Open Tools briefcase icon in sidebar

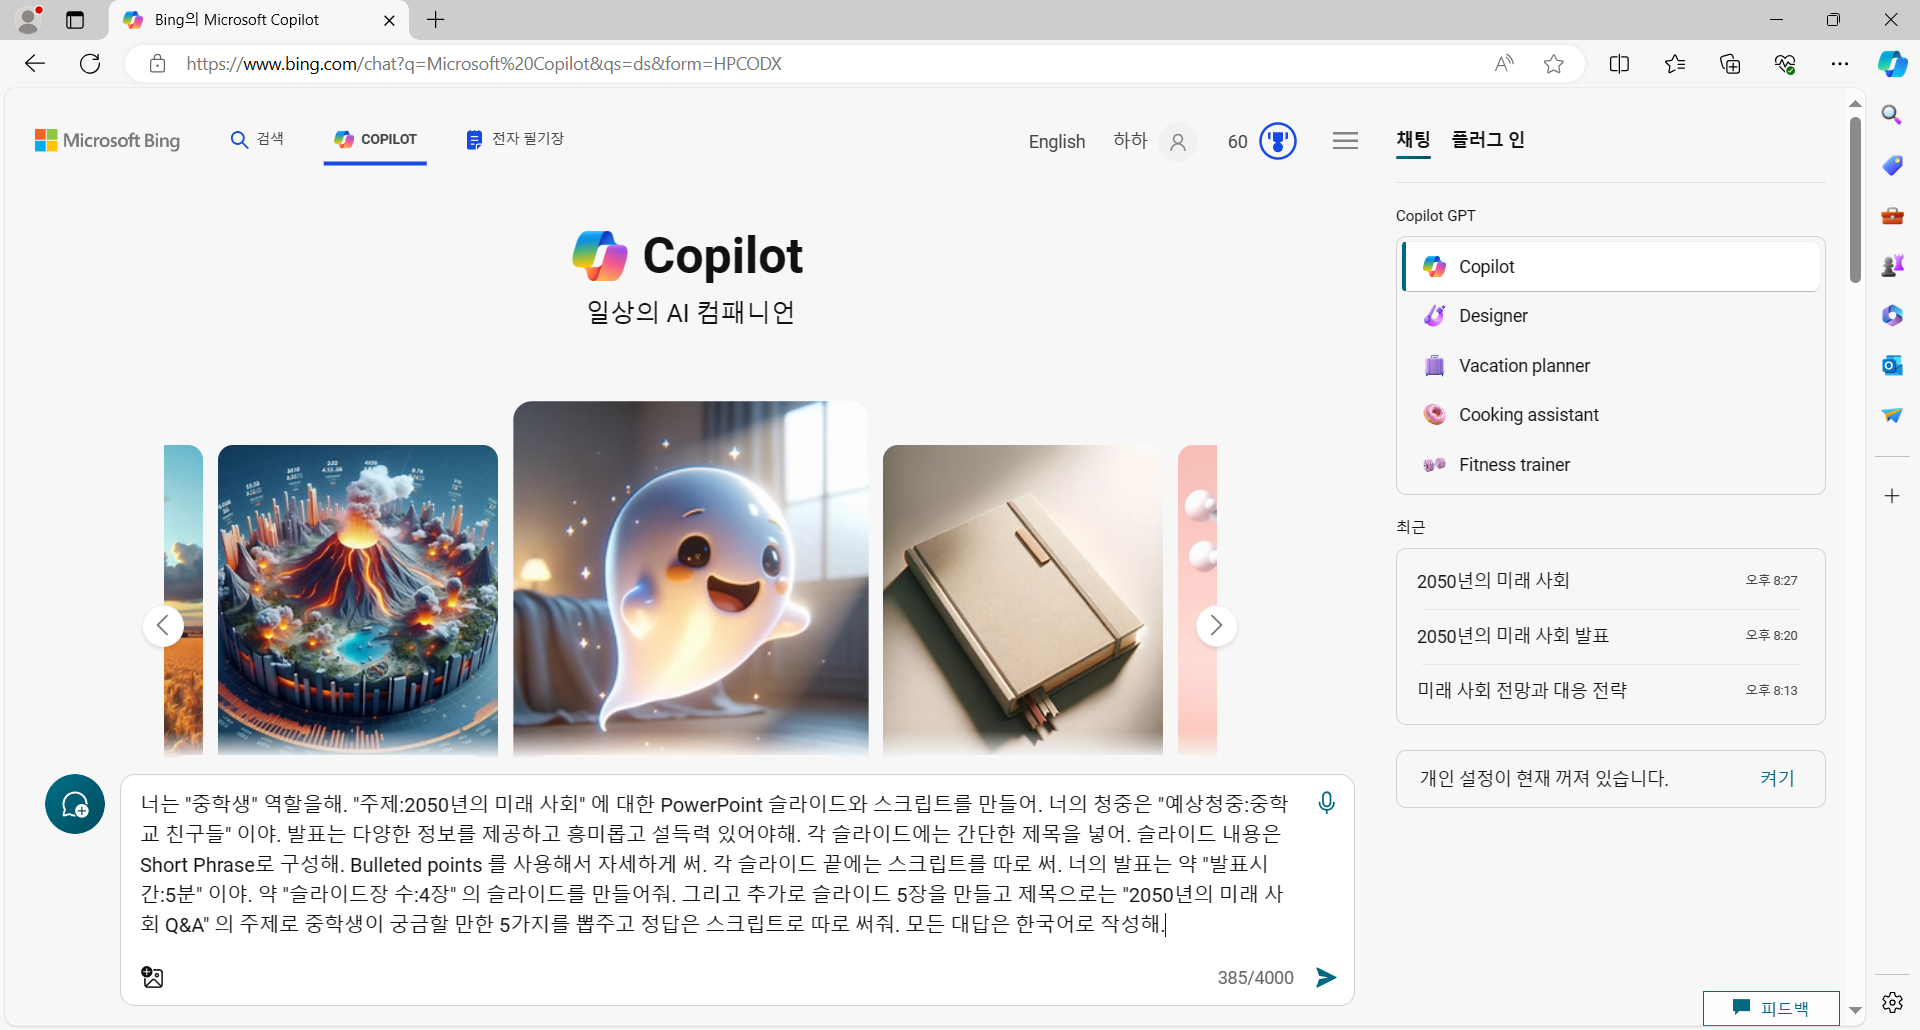point(1892,215)
